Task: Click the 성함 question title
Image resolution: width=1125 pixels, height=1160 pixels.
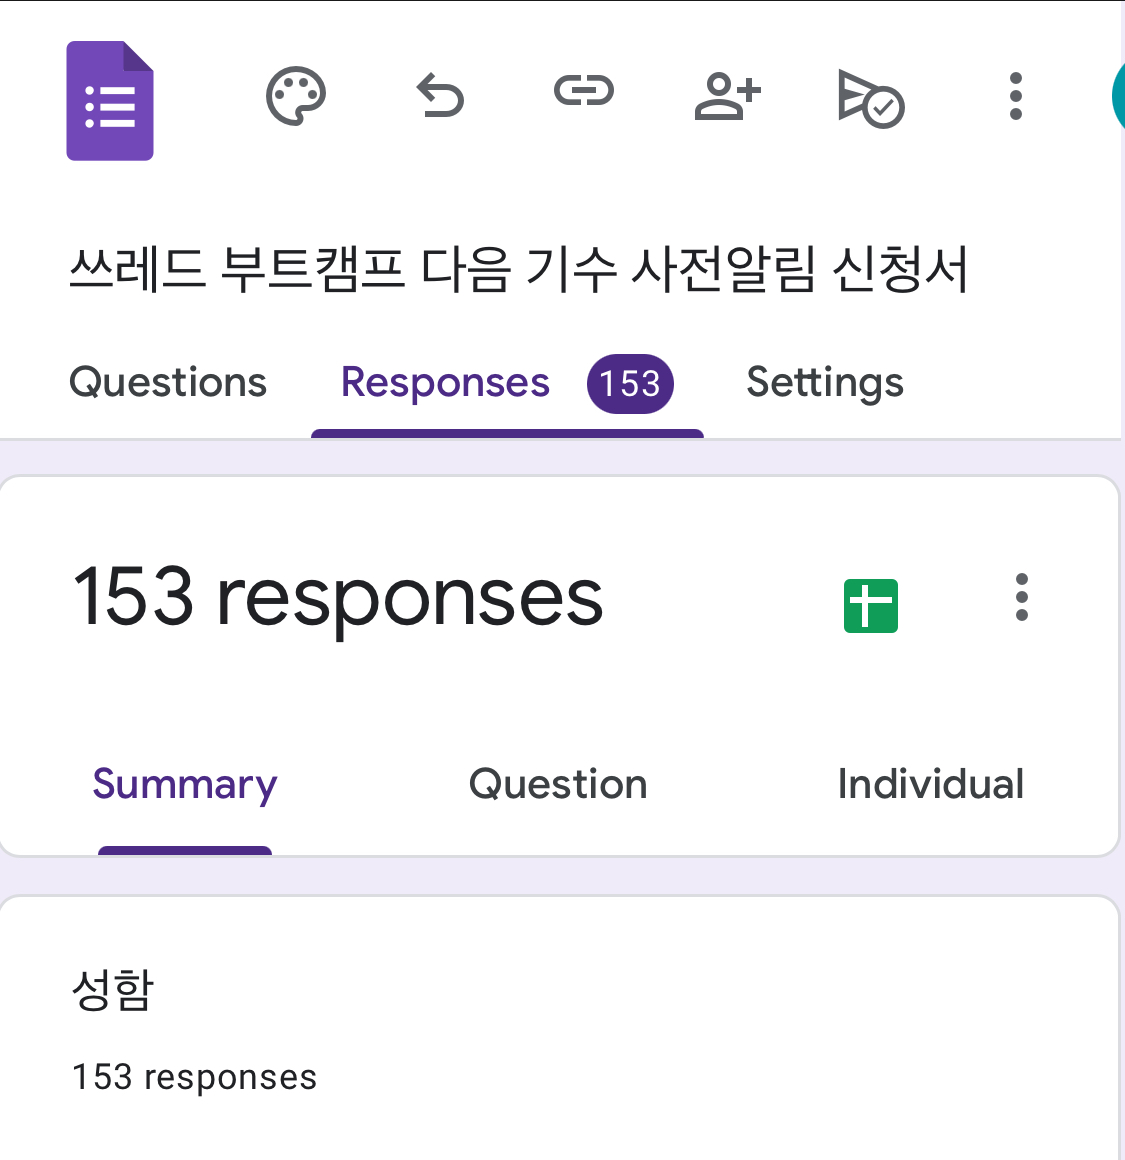Action: (x=112, y=990)
